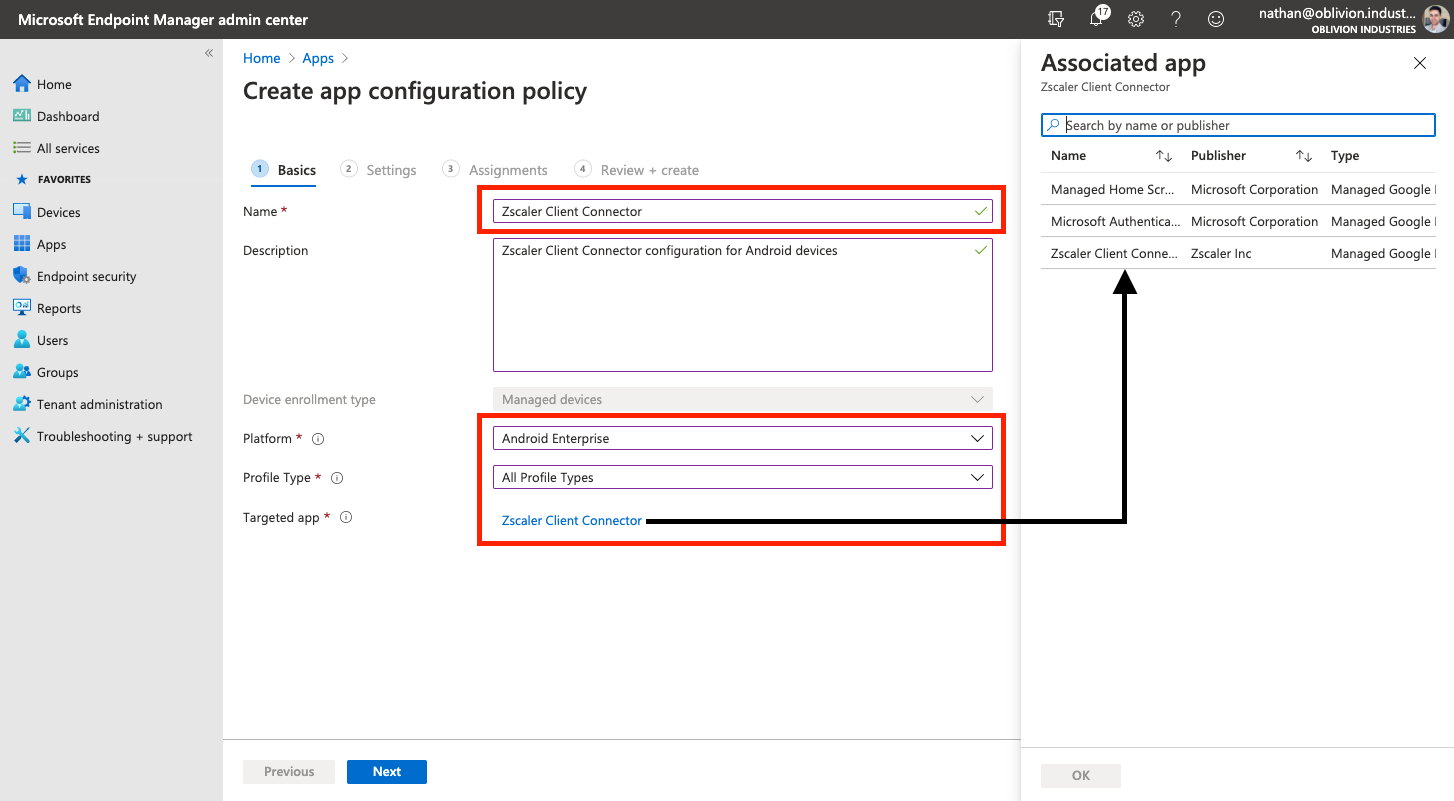The width and height of the screenshot is (1454, 801).
Task: Open Endpoint security from the sidebar
Action: 86,277
